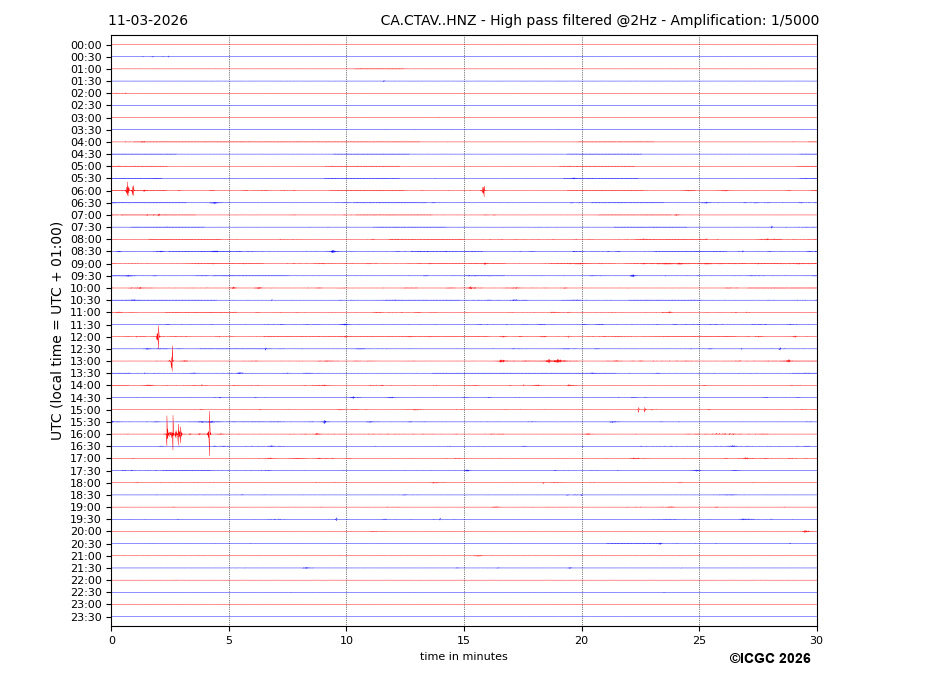Click the vertical UTC local time axis label

57,330
